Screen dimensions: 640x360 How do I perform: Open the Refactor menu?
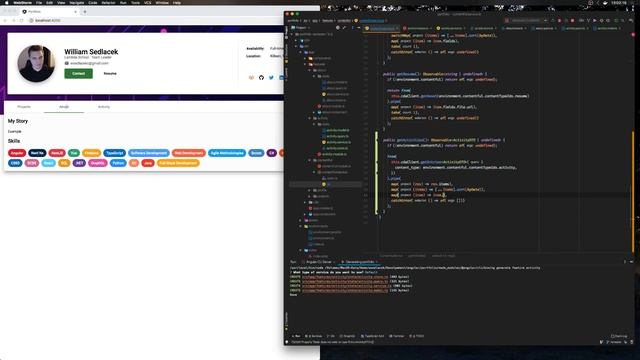click(x=108, y=2)
